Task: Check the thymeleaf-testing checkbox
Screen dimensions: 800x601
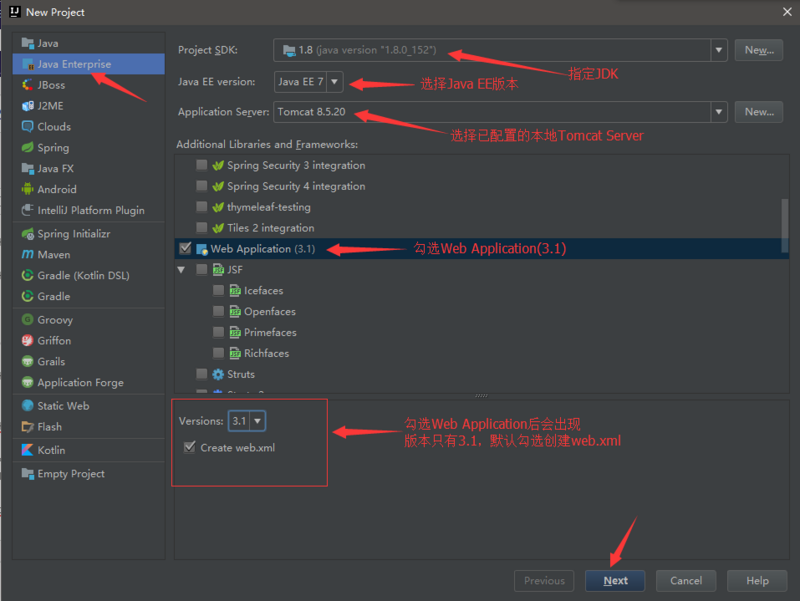Action: (202, 207)
